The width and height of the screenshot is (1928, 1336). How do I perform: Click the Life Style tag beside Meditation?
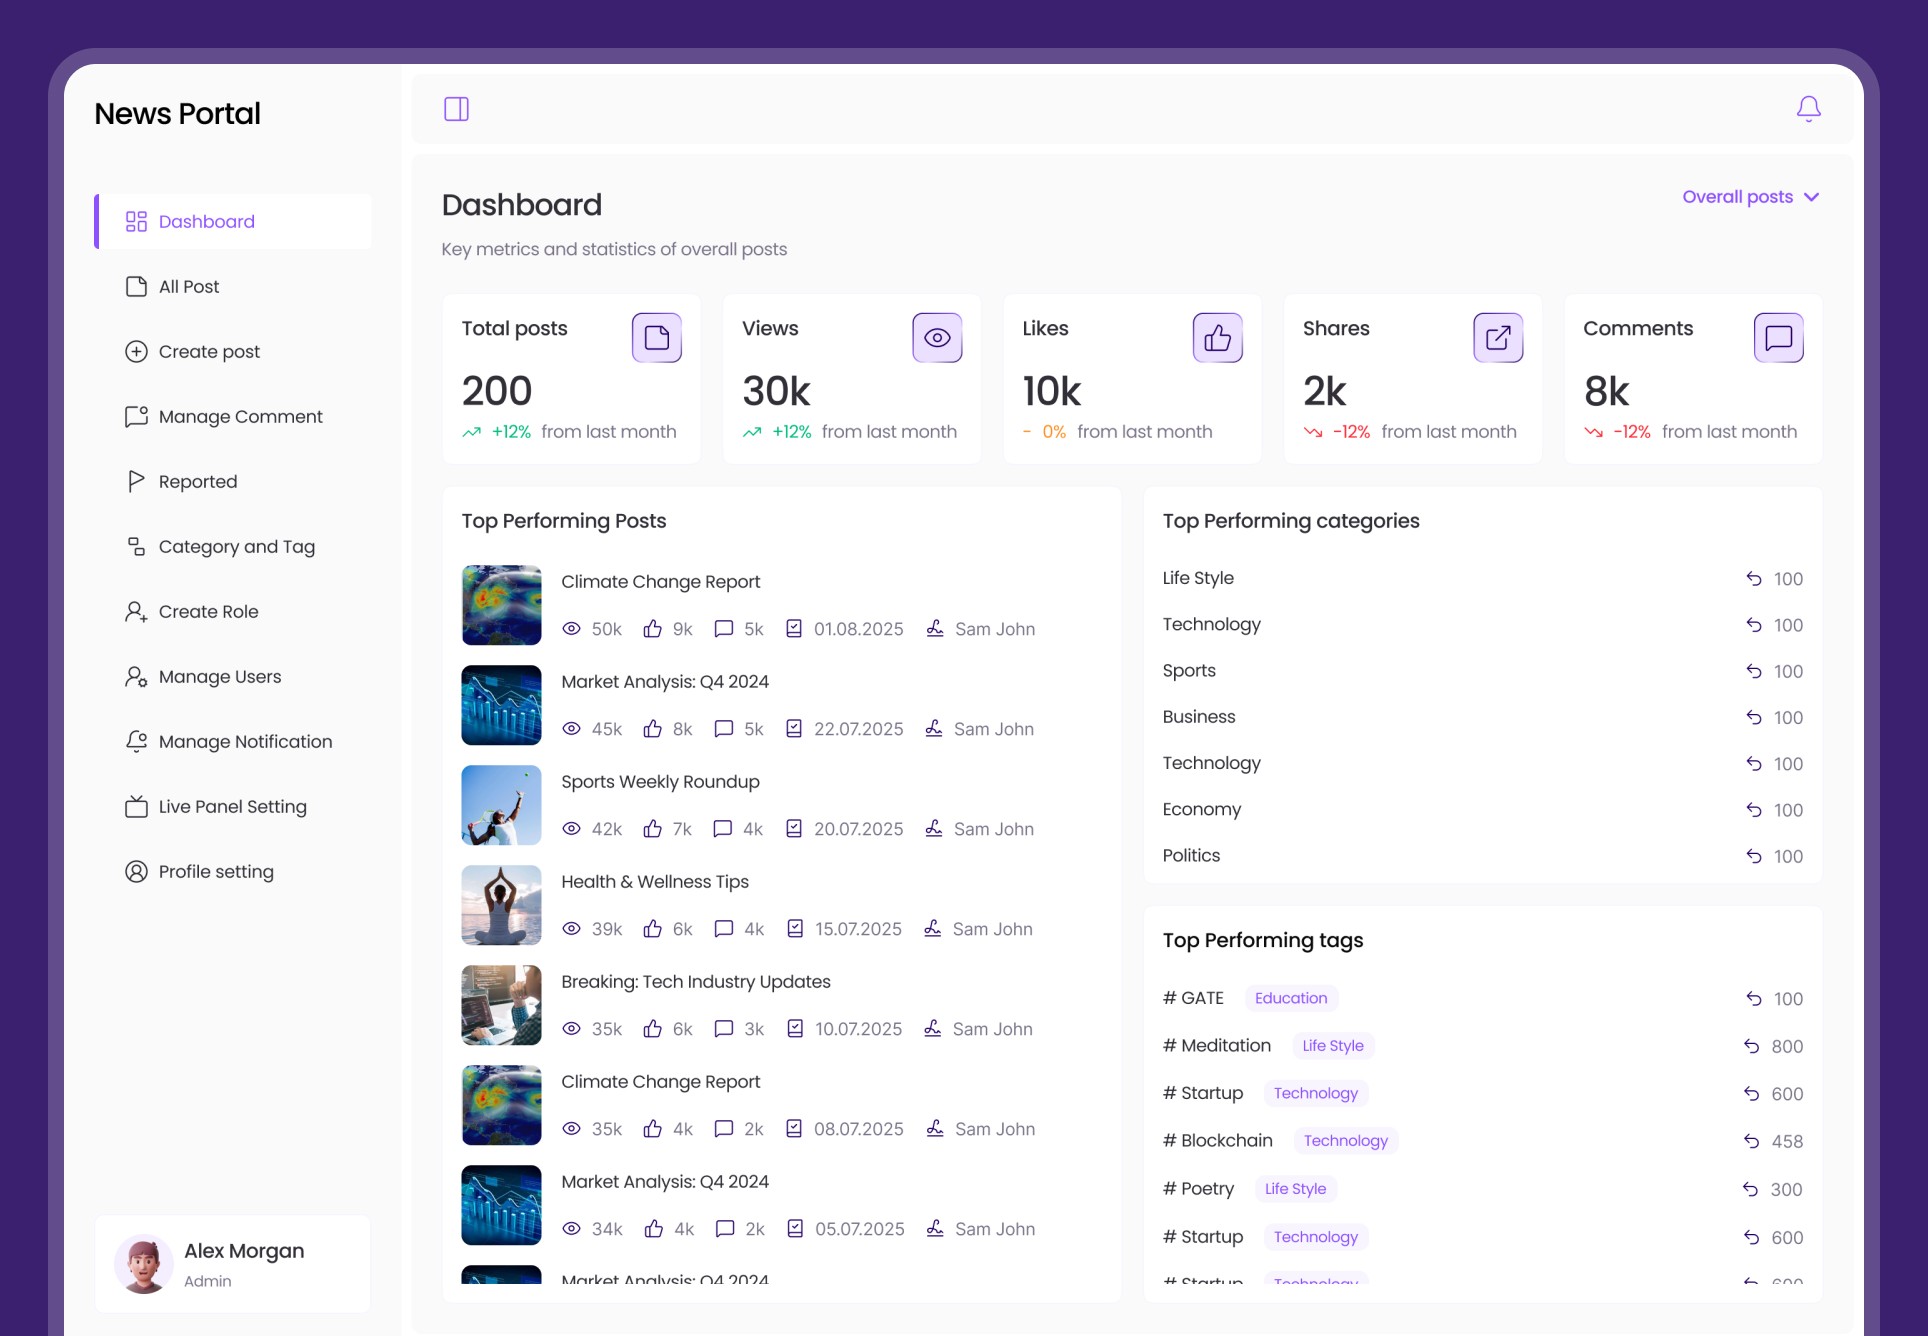[x=1332, y=1046]
